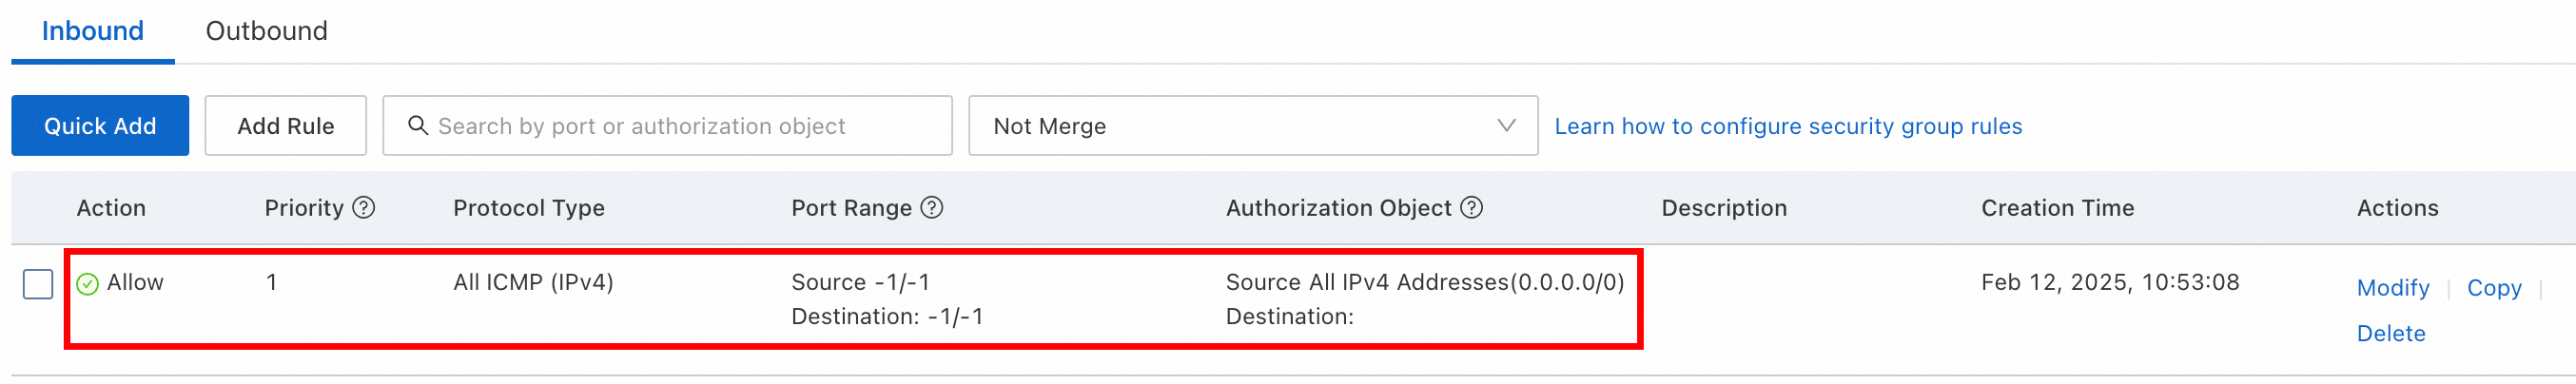2576x384 pixels.
Task: Switch to the Outbound tab
Action: pyautogui.click(x=266, y=31)
